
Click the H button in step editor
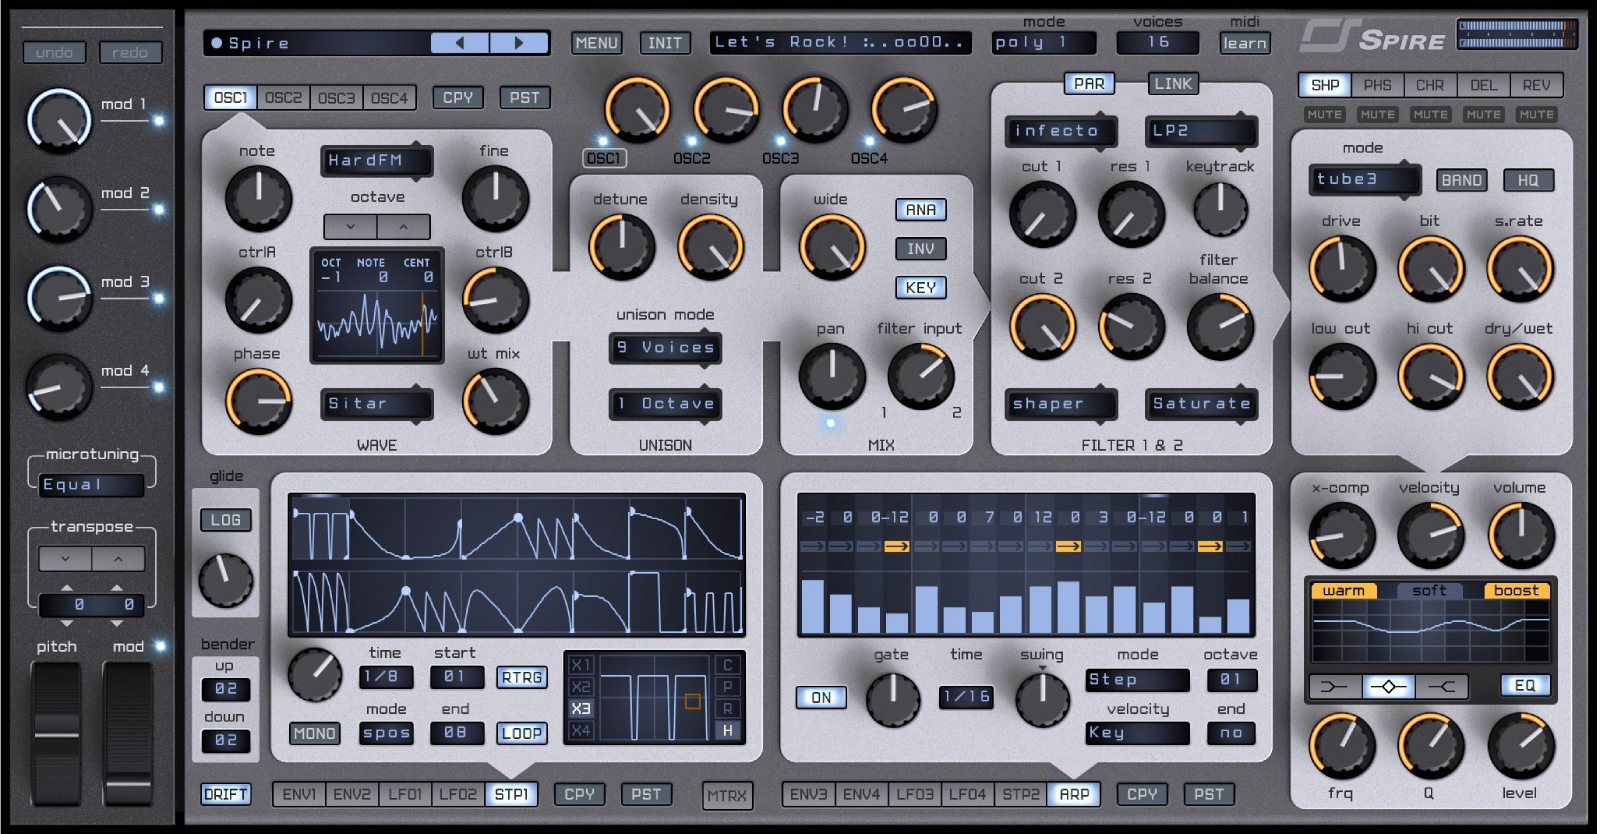(728, 731)
